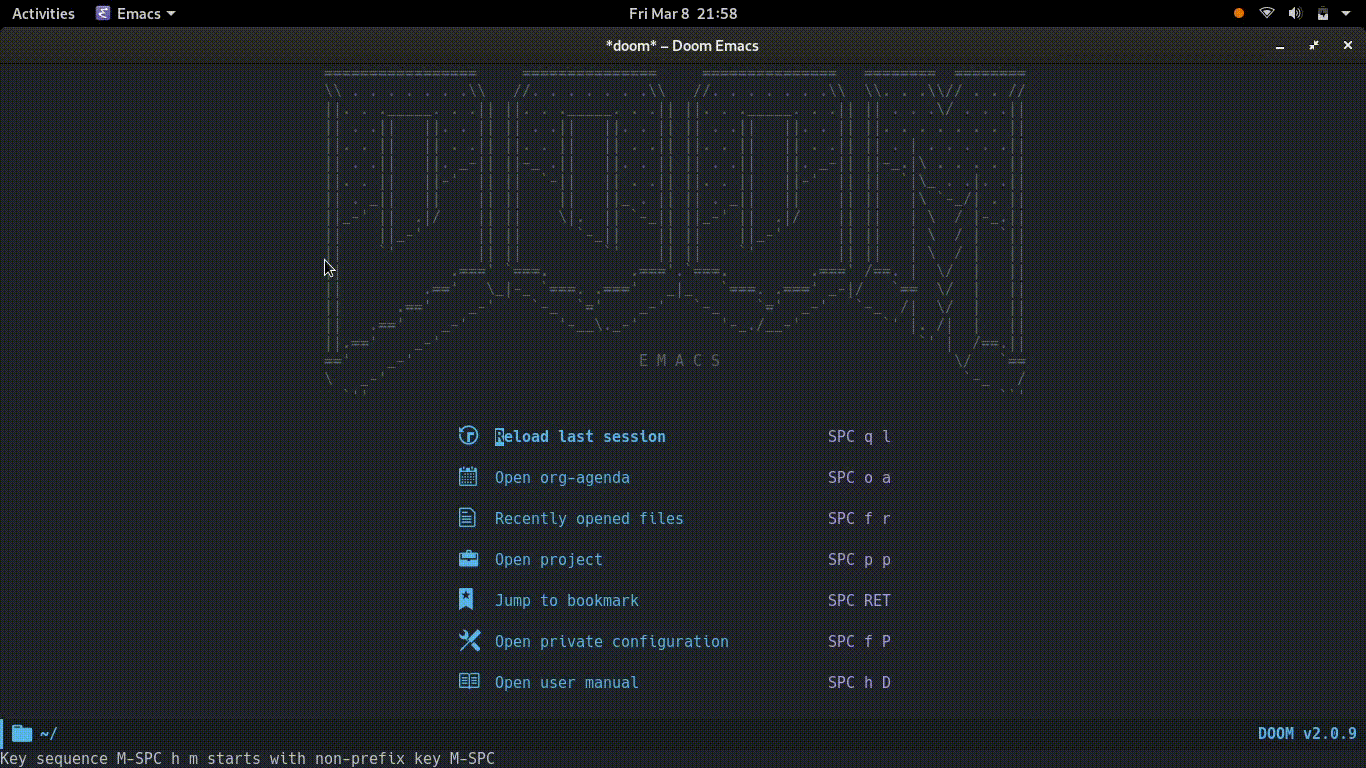Viewport: 1366px width, 768px height.
Task: Click the document icon beside Recently opened files
Action: (x=467, y=517)
